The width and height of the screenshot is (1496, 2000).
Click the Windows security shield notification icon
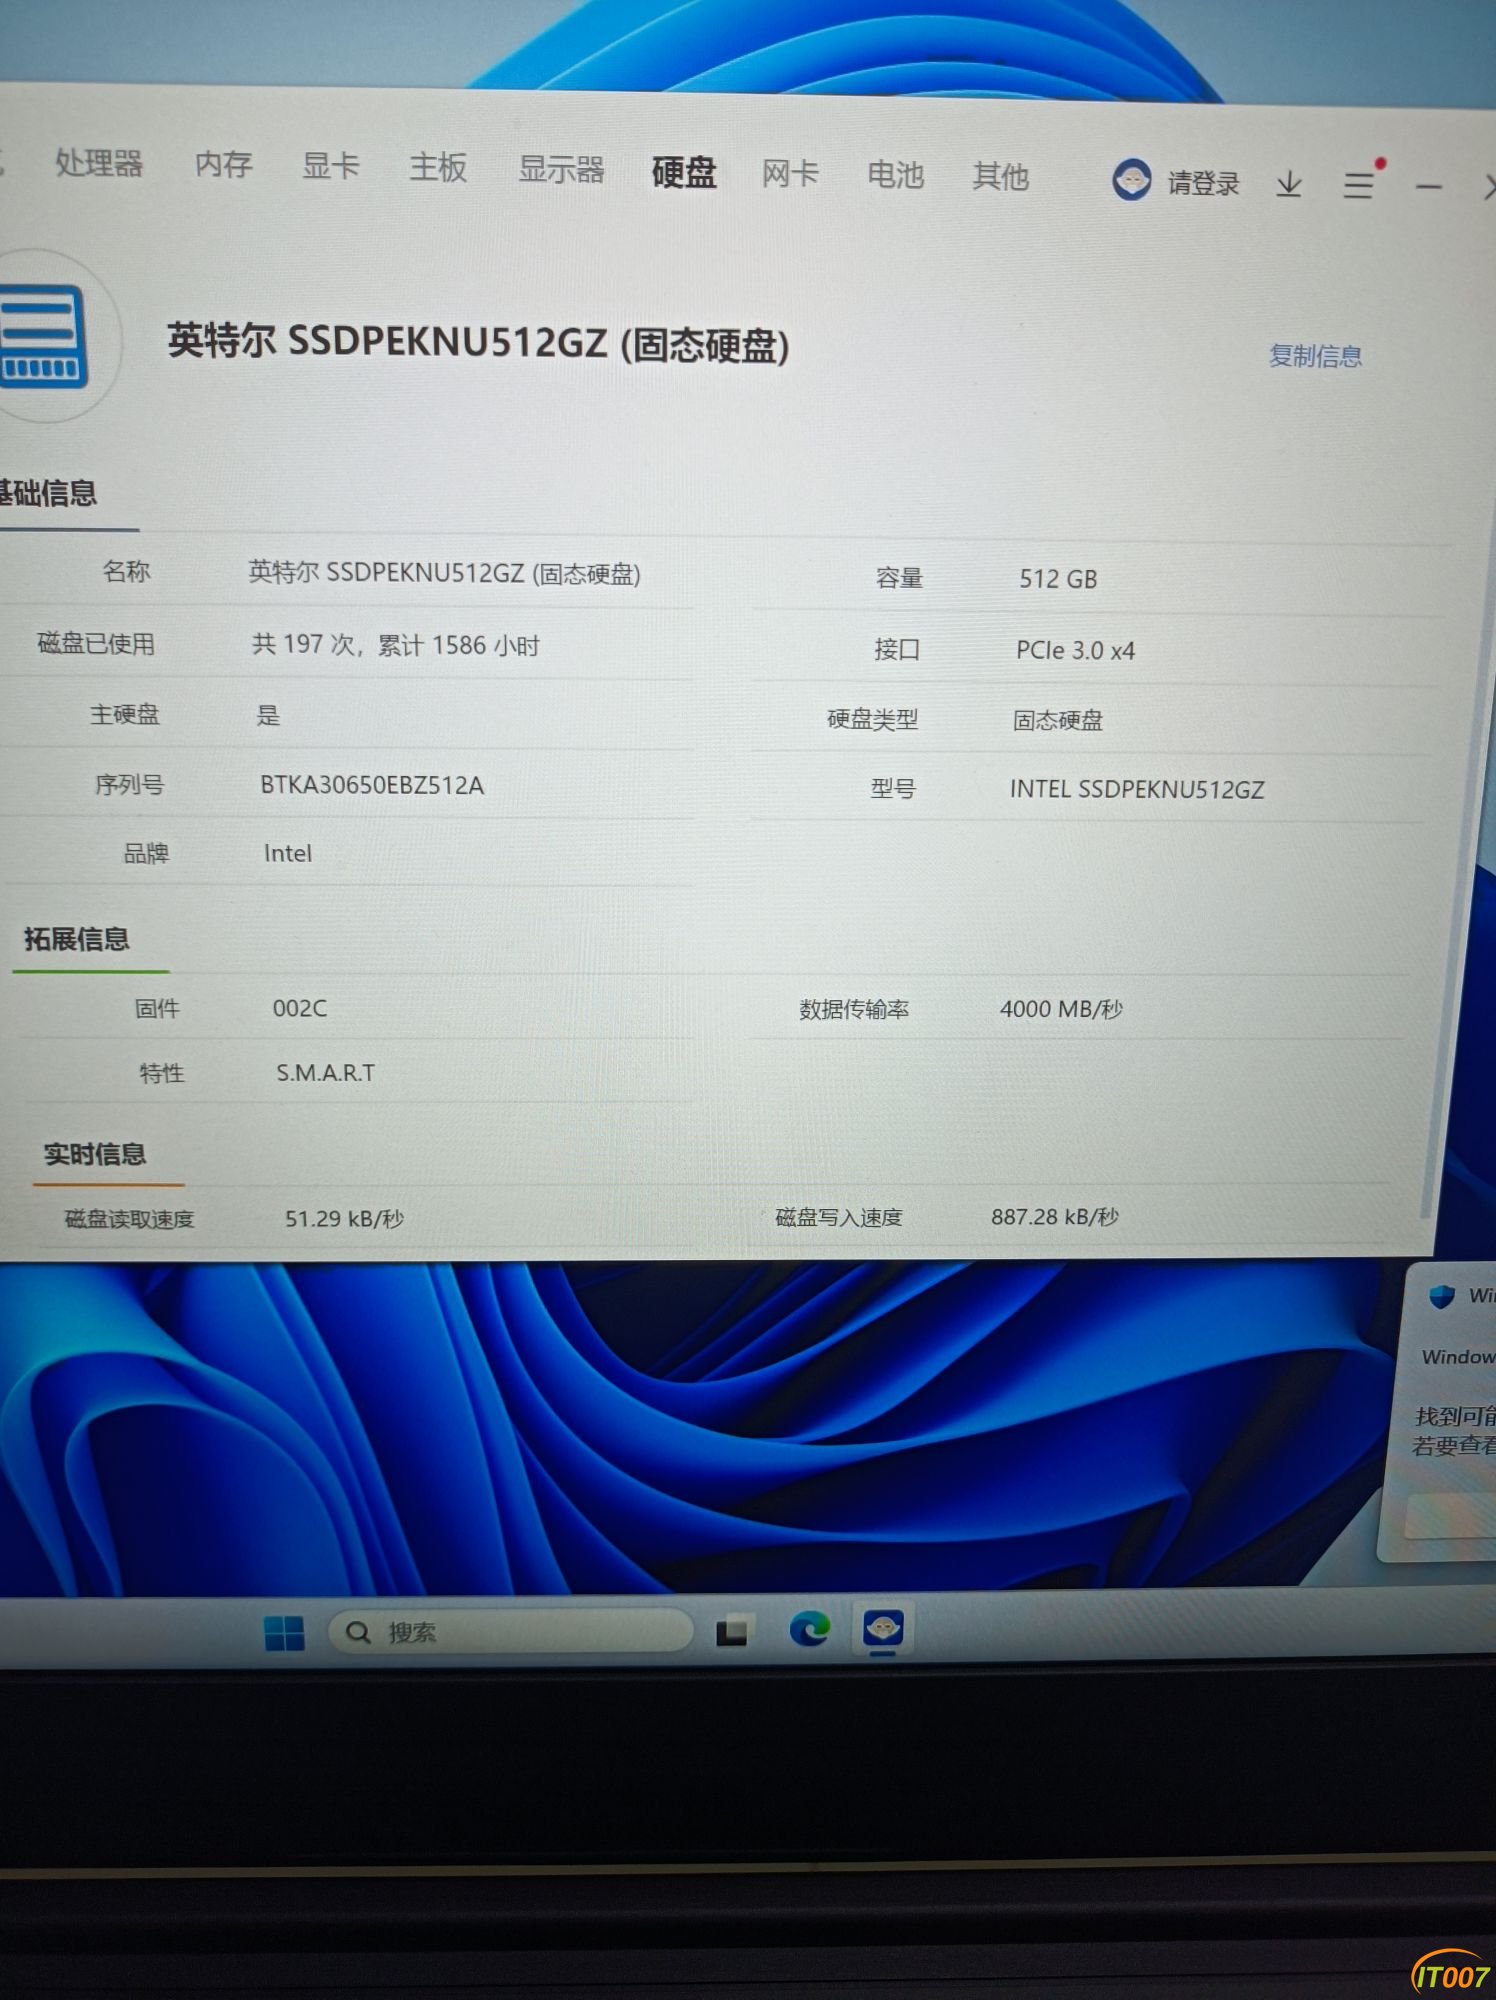tap(1441, 1297)
